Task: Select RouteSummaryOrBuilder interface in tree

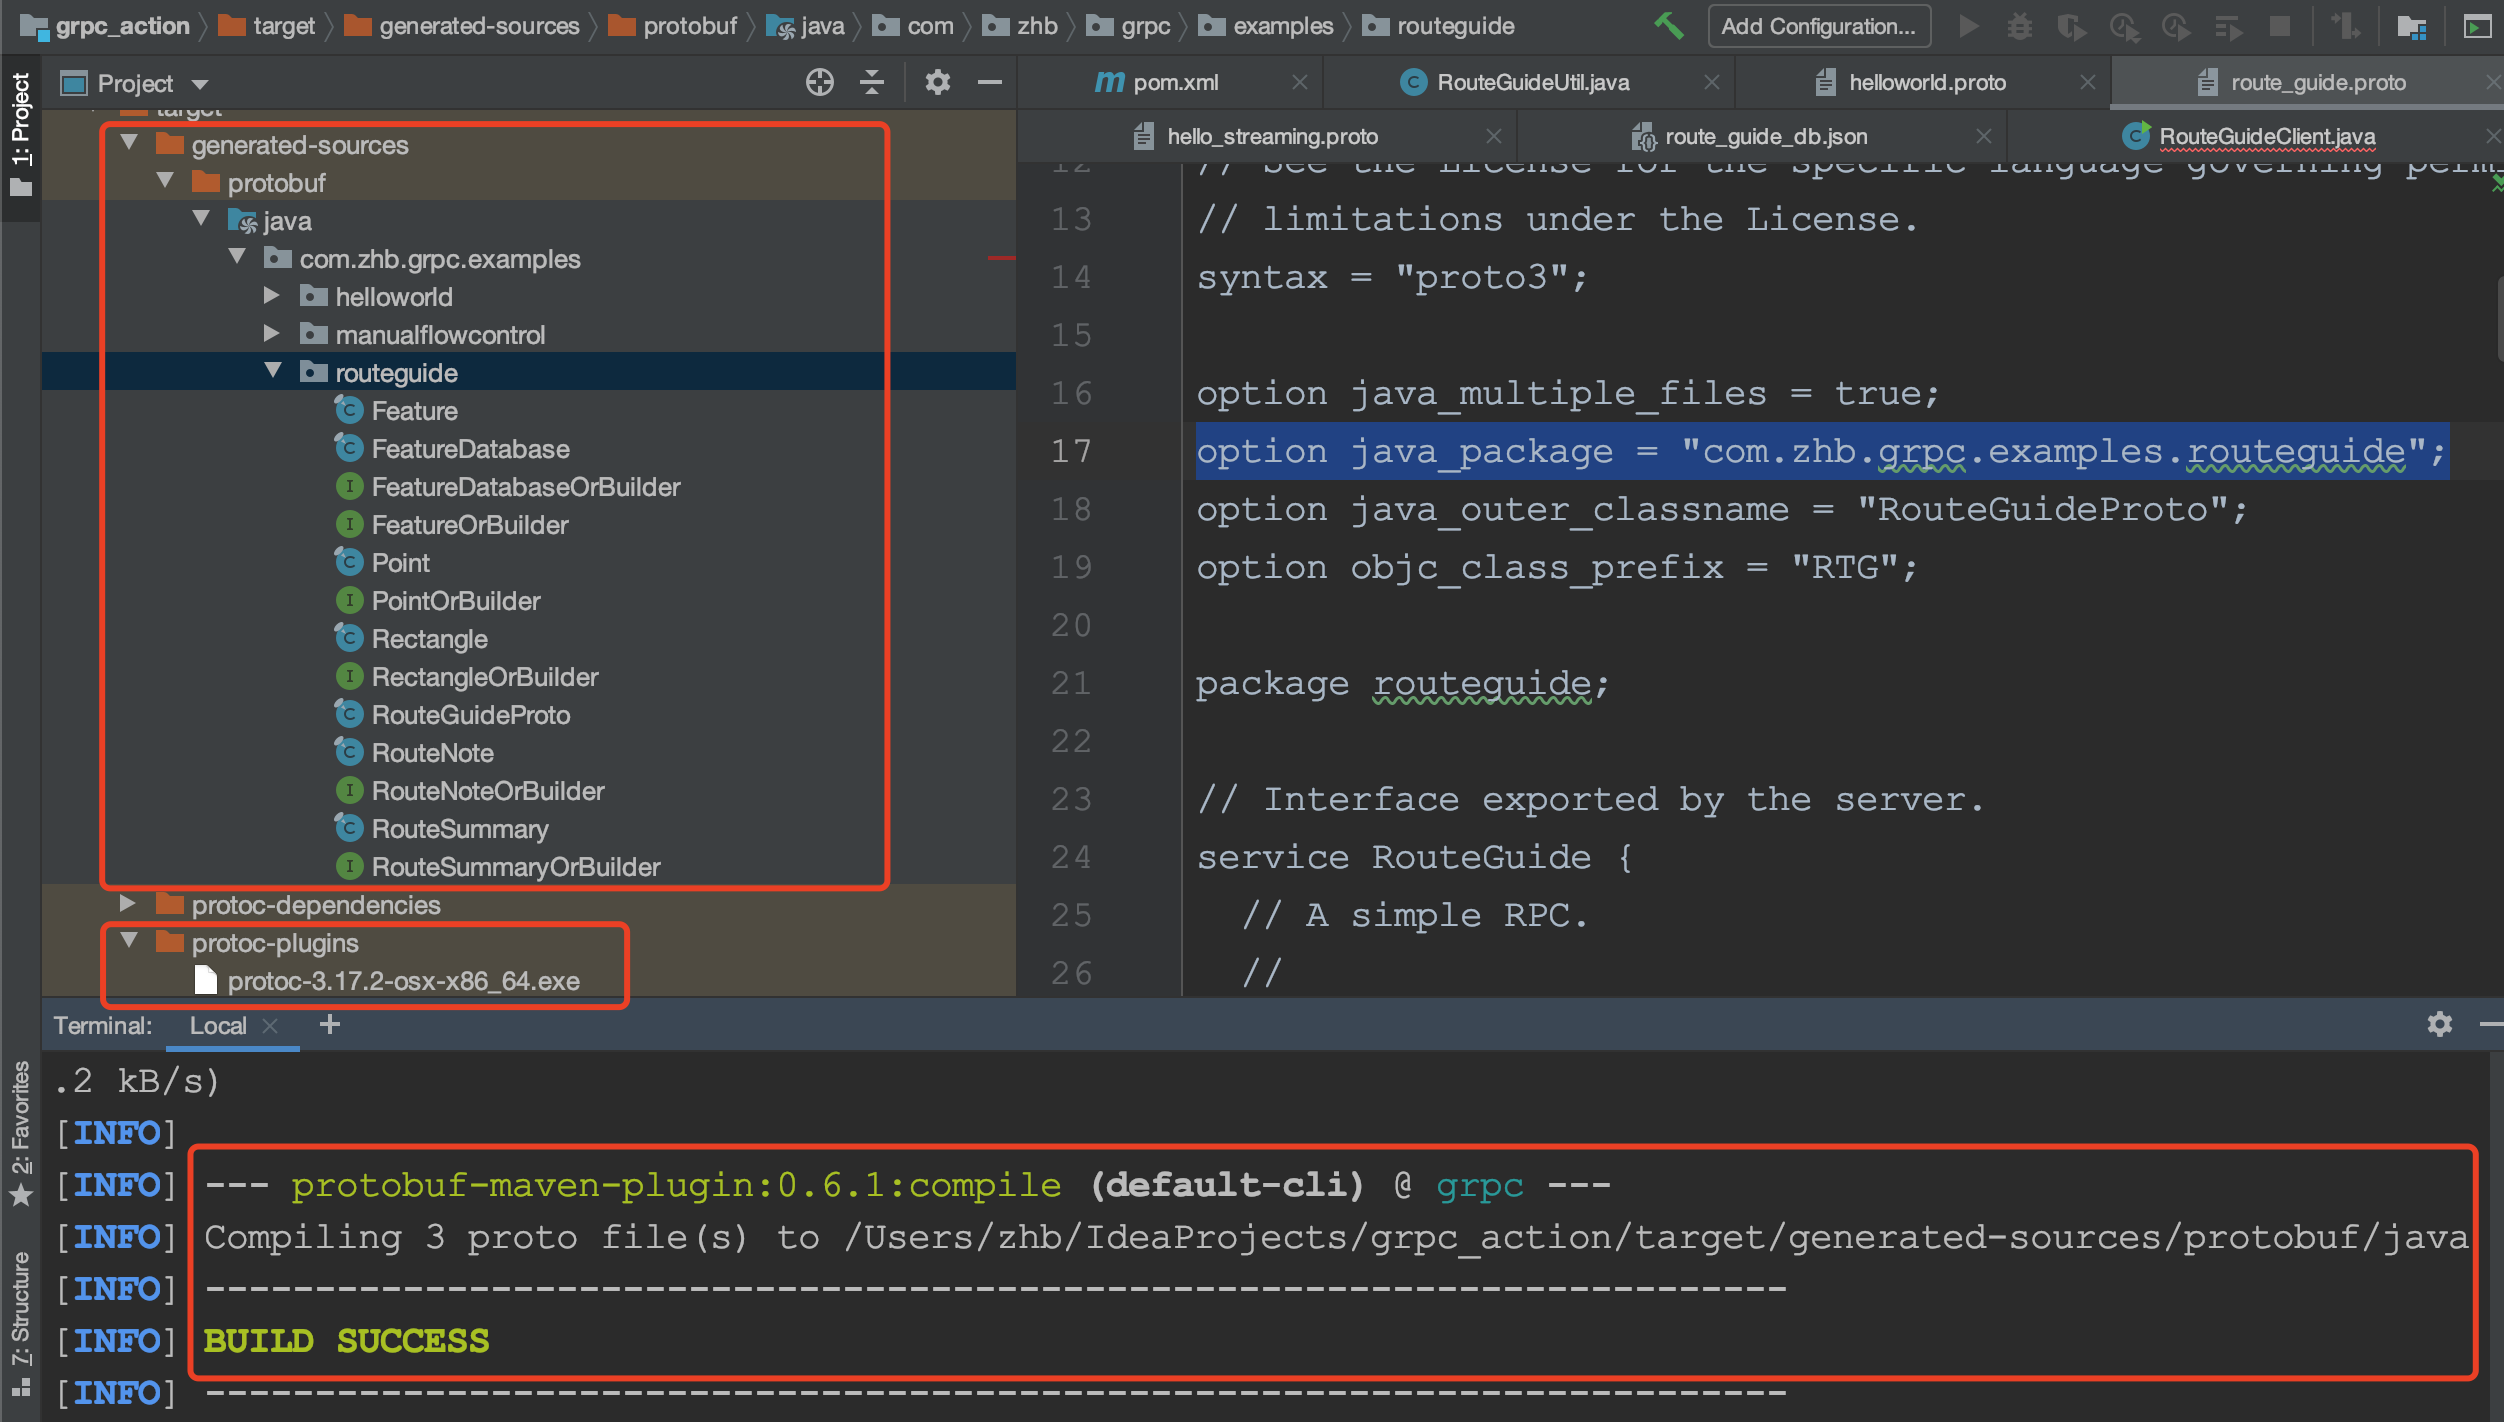Action: pos(516,866)
